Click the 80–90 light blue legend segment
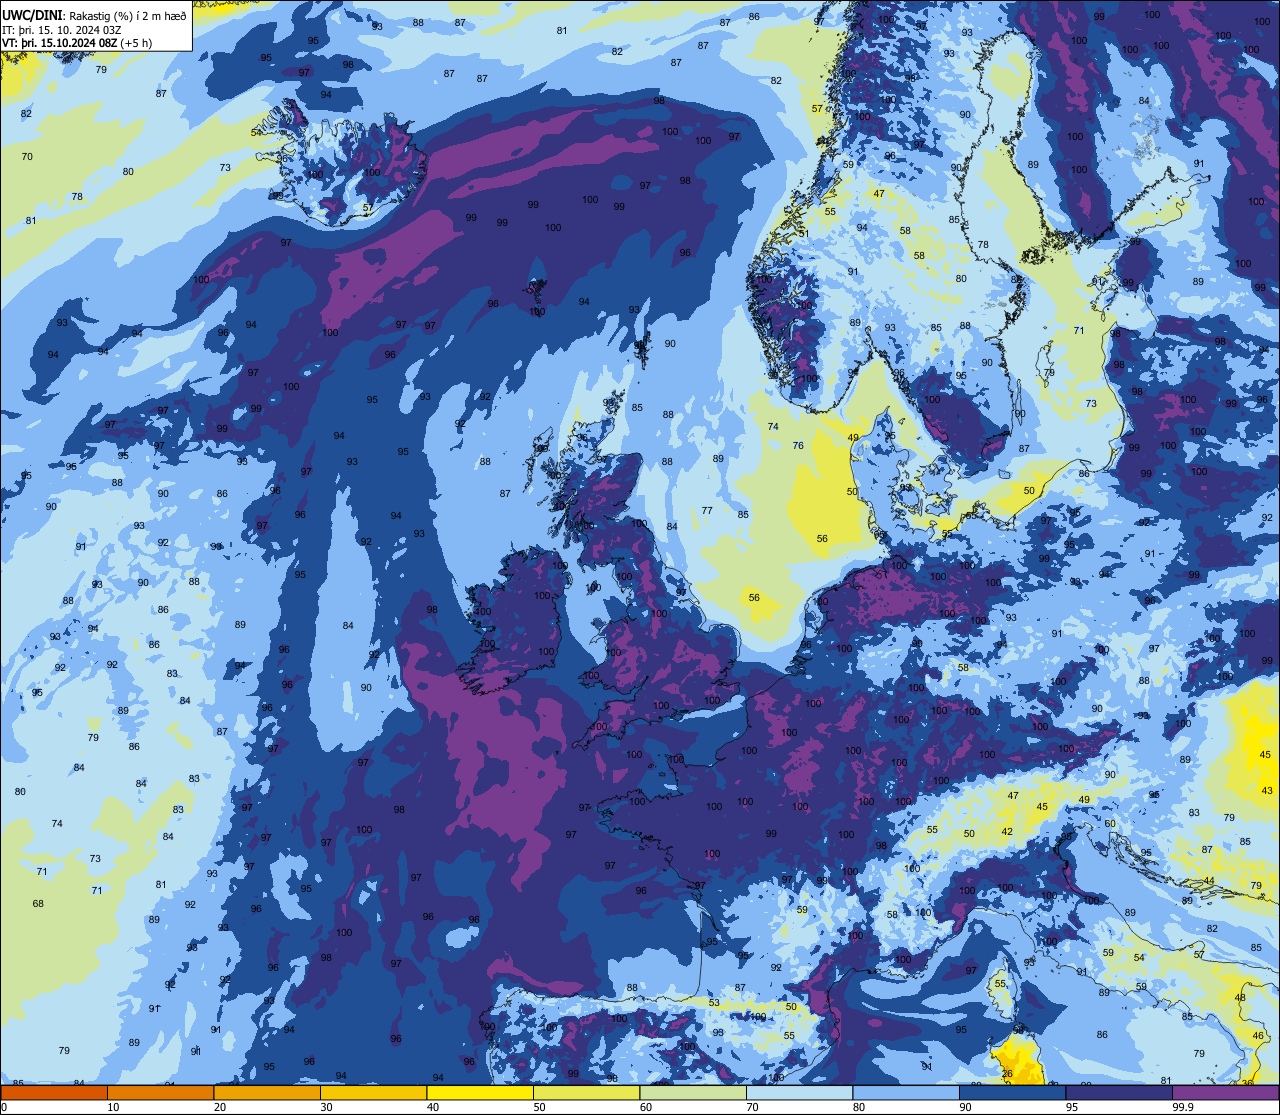Screen dimensions: 1280x1115 [906, 1093]
